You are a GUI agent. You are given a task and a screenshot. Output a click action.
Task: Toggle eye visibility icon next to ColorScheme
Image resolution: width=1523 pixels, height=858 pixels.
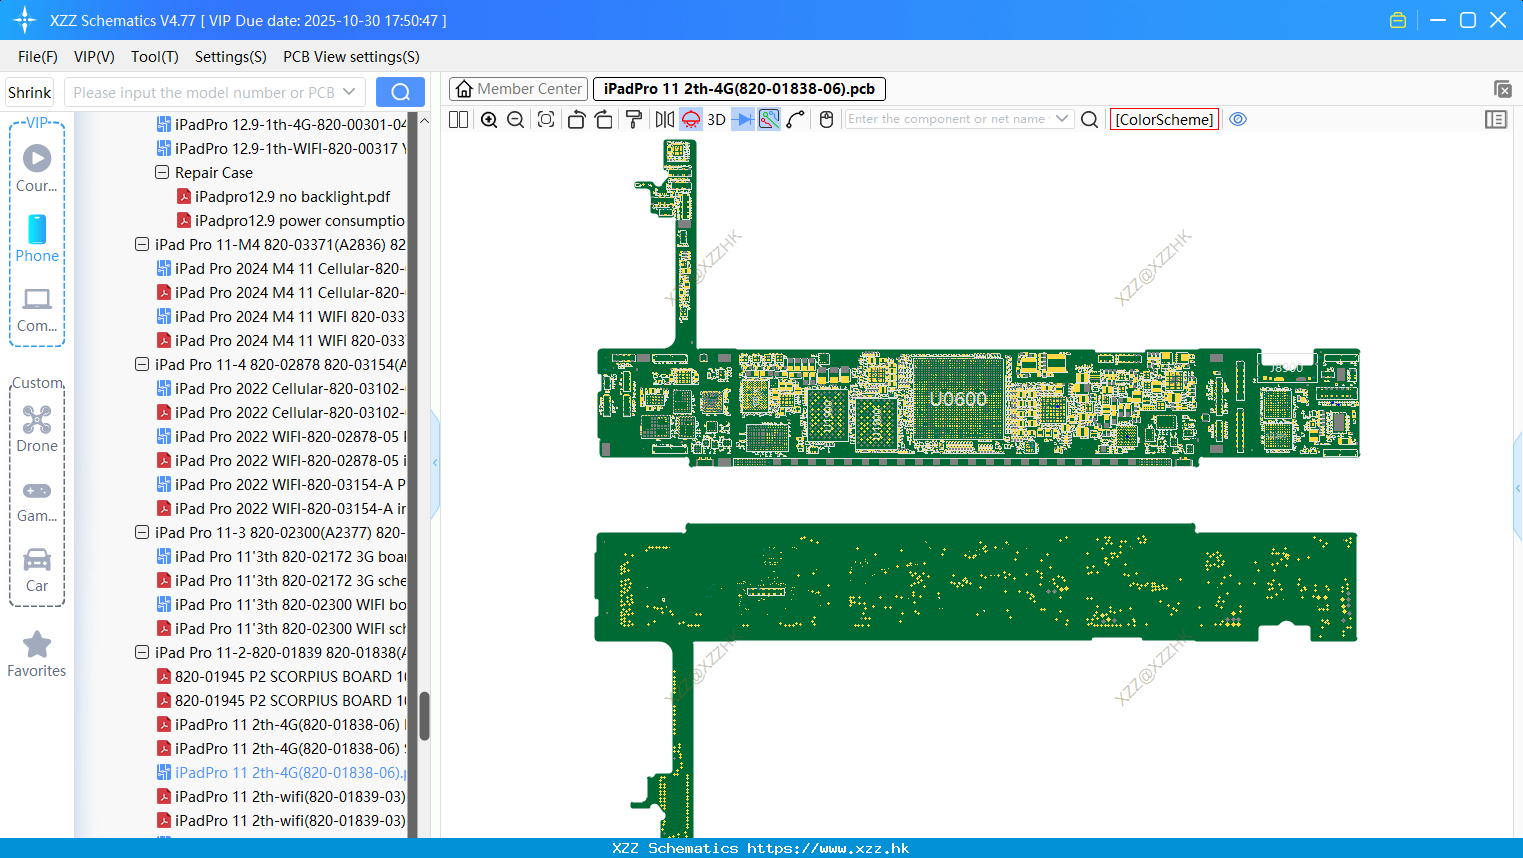[1238, 119]
